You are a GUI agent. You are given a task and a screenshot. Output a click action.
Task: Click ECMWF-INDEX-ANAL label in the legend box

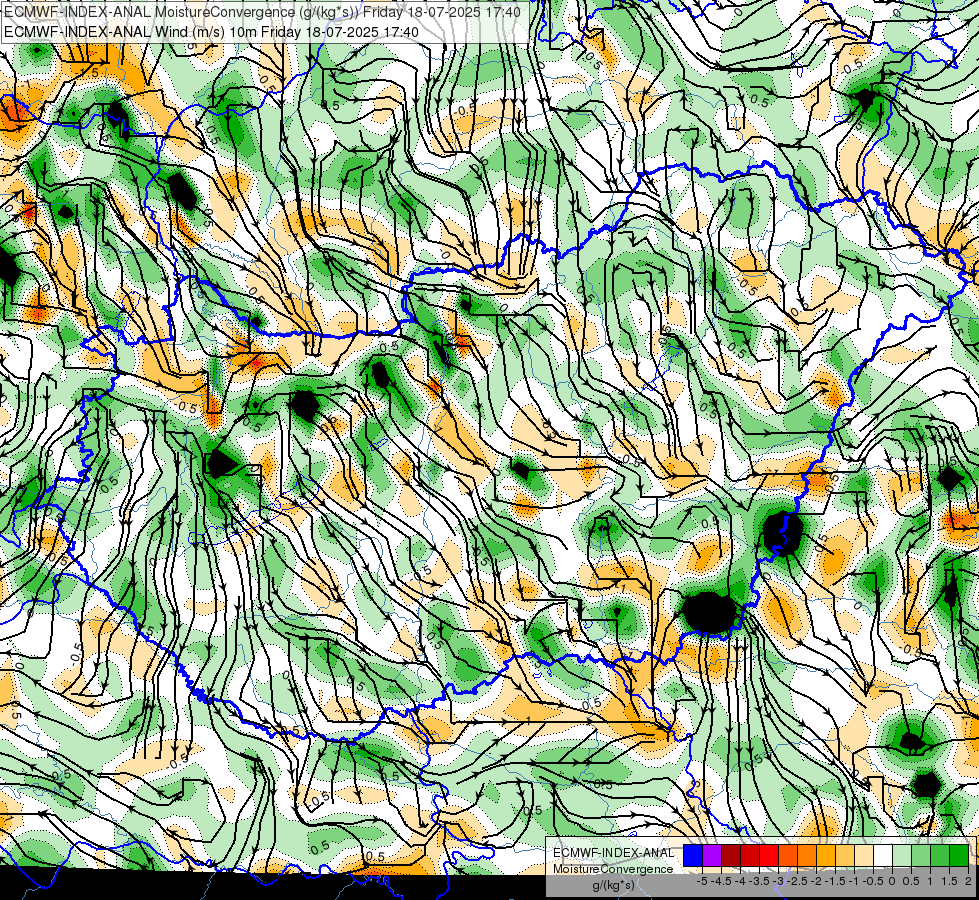[x=614, y=853]
